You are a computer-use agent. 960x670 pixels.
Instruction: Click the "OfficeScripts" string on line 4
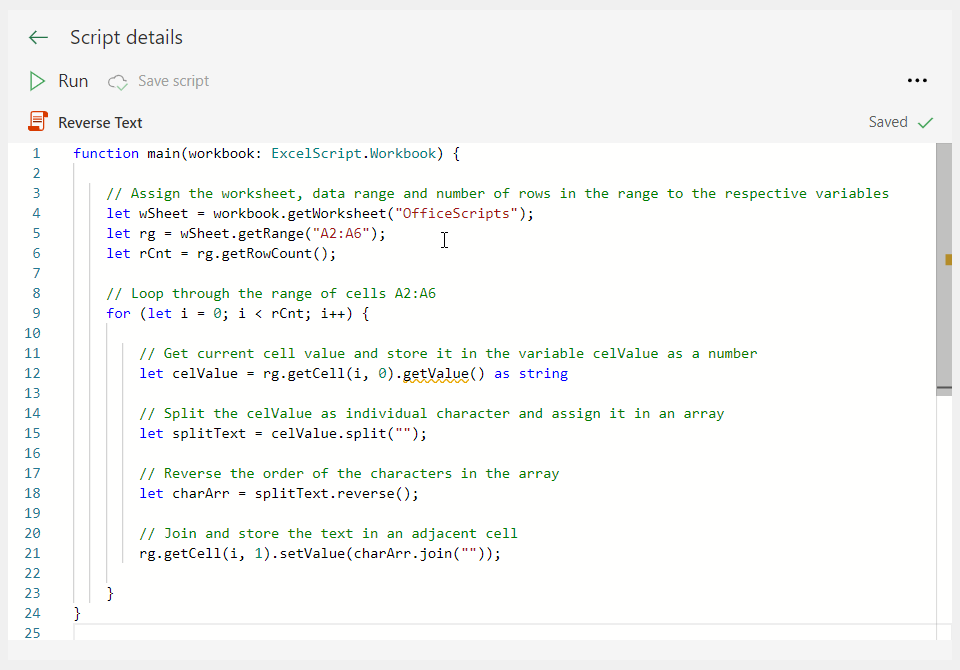[456, 214]
